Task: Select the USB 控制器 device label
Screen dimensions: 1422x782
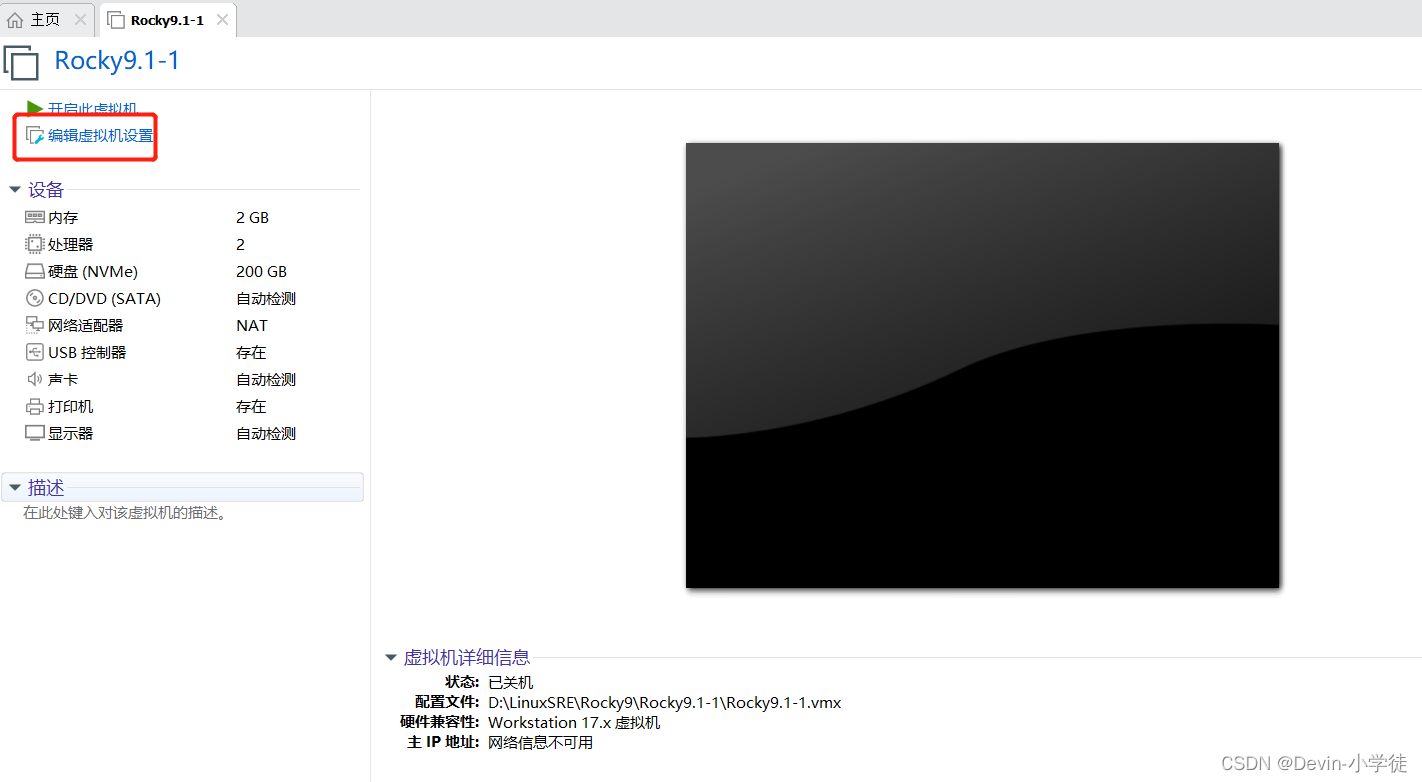Action: tap(87, 352)
